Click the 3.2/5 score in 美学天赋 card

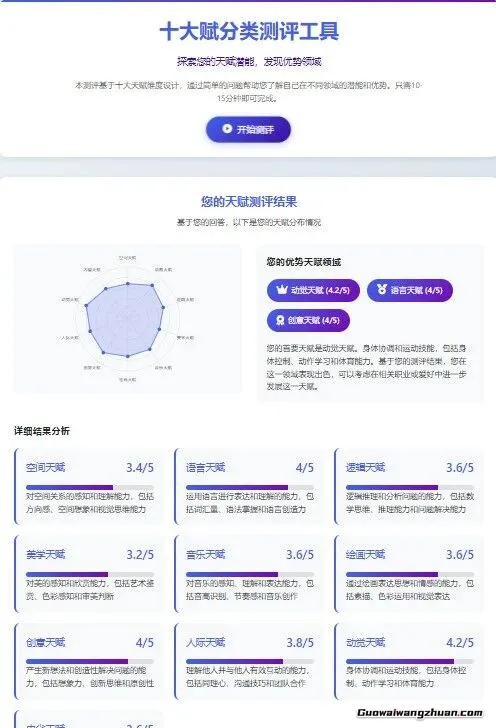[140, 554]
